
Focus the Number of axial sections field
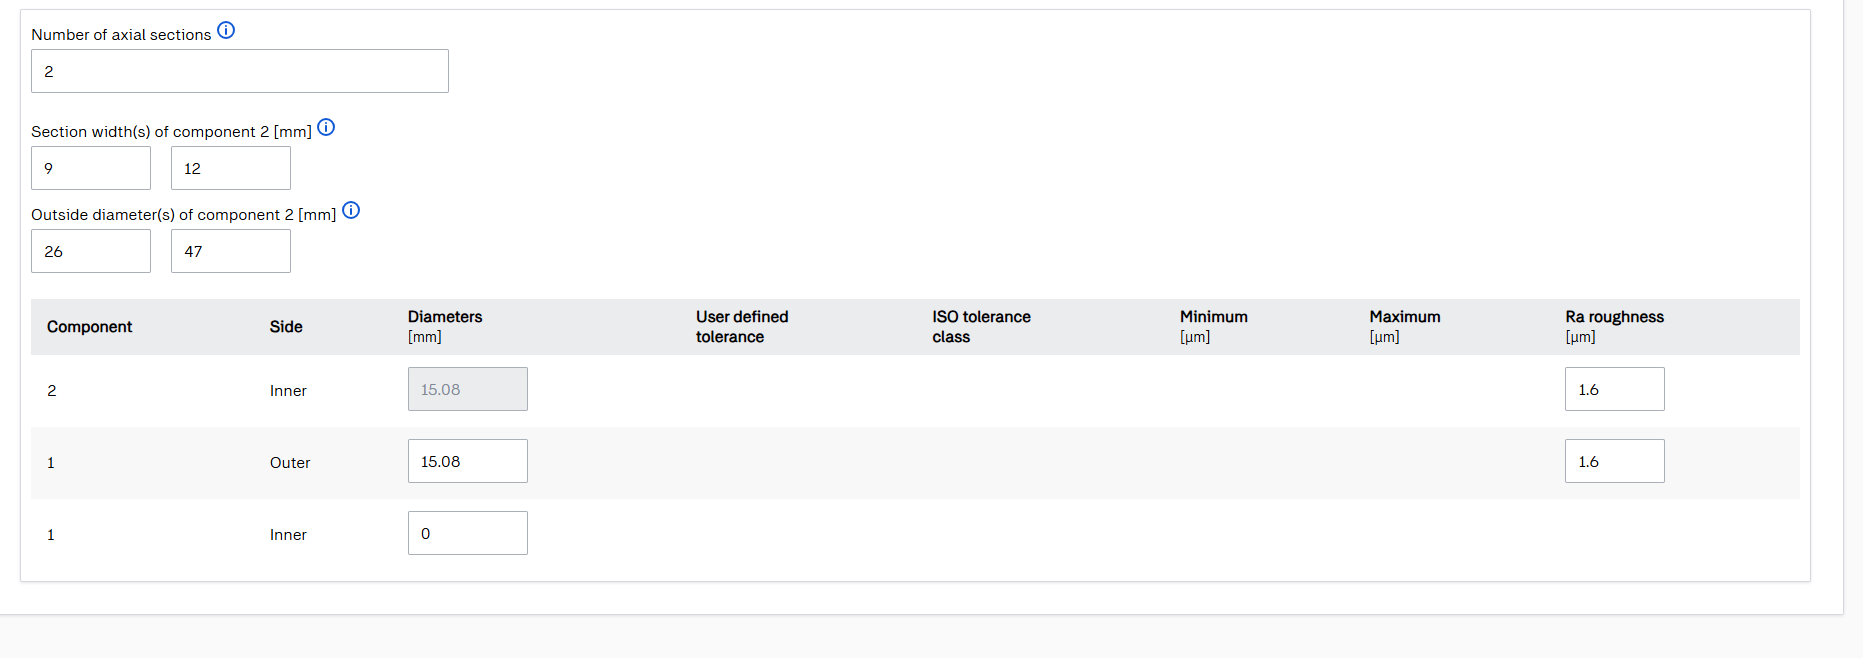(240, 71)
